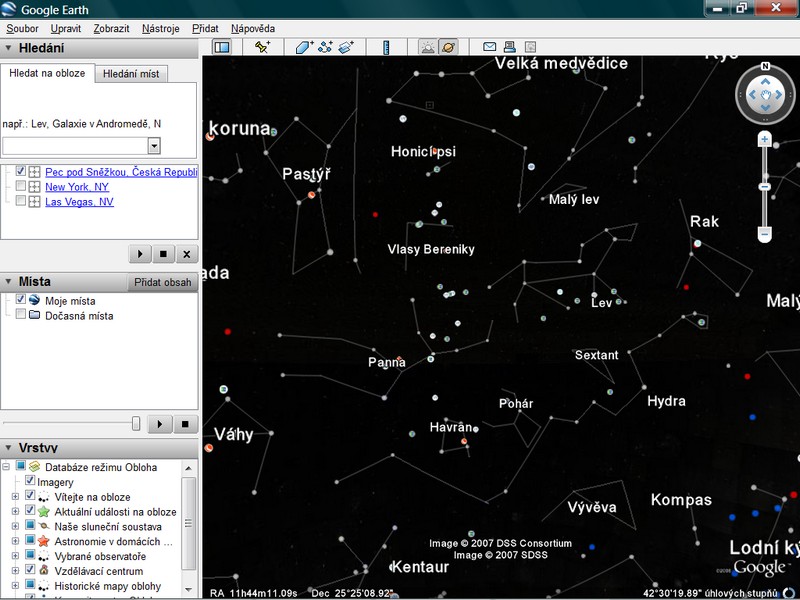This screenshot has width=800, height=600.
Task: Select the Hledat na obloze tab
Action: point(47,73)
